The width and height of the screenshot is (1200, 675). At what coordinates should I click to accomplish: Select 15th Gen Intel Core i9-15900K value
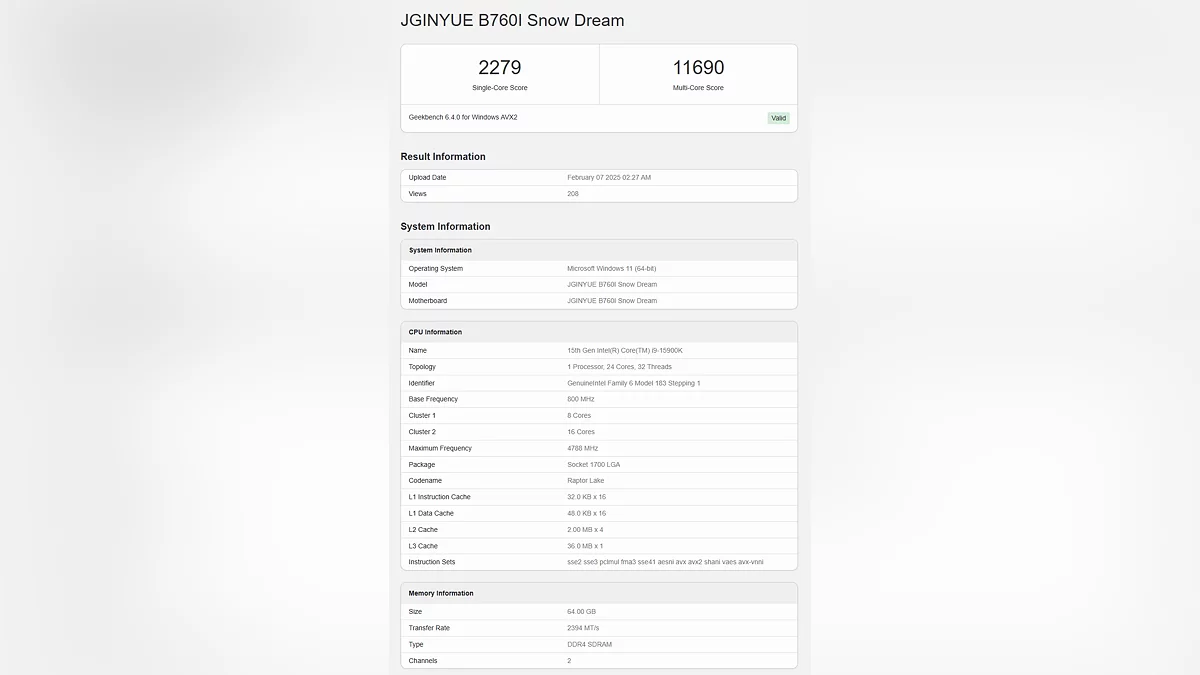click(x=625, y=350)
